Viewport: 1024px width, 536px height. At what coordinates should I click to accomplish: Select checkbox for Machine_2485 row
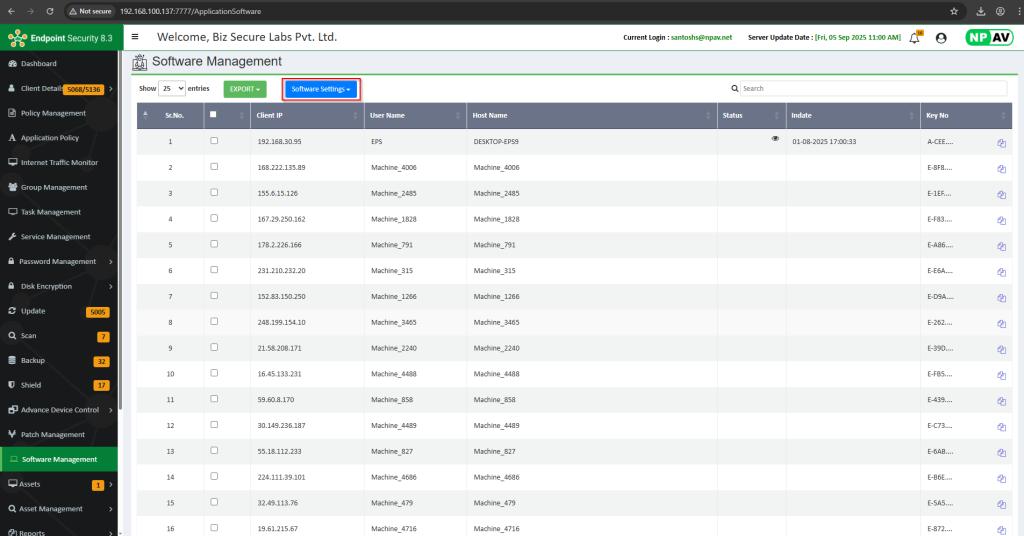[214, 193]
